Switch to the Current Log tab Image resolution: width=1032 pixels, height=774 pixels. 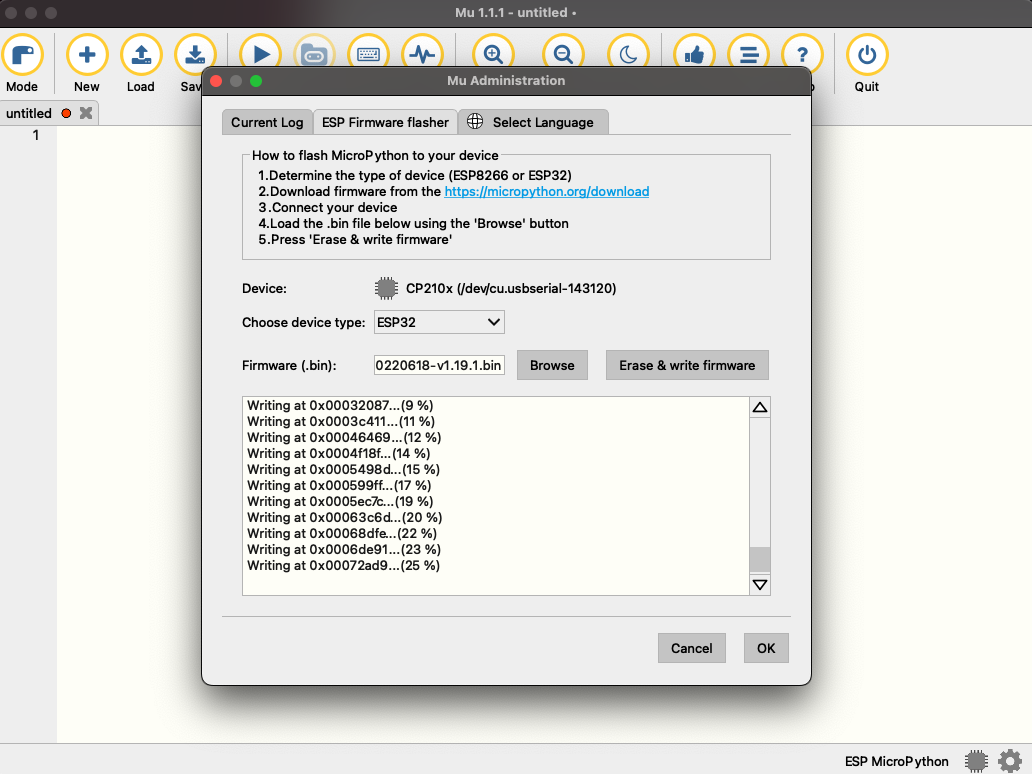(267, 122)
